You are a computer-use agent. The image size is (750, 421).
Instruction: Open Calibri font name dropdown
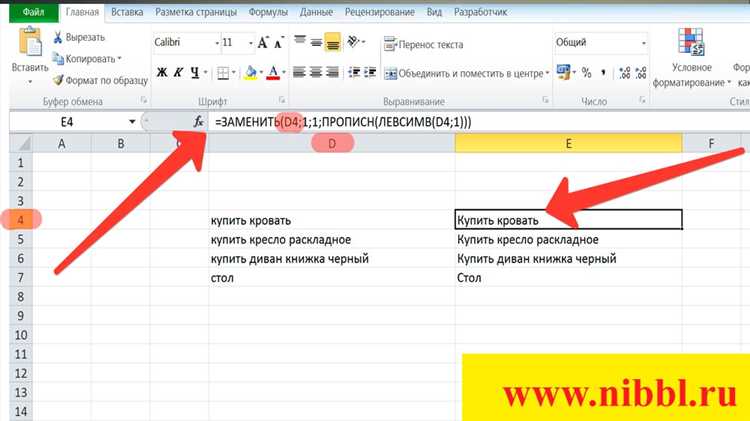pyautogui.click(x=217, y=43)
